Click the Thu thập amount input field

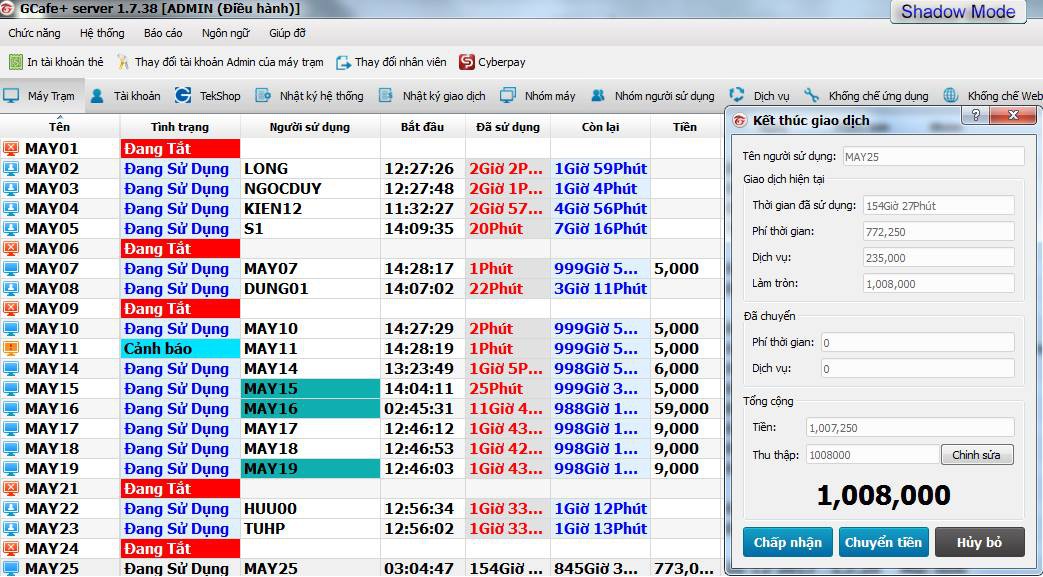(873, 455)
